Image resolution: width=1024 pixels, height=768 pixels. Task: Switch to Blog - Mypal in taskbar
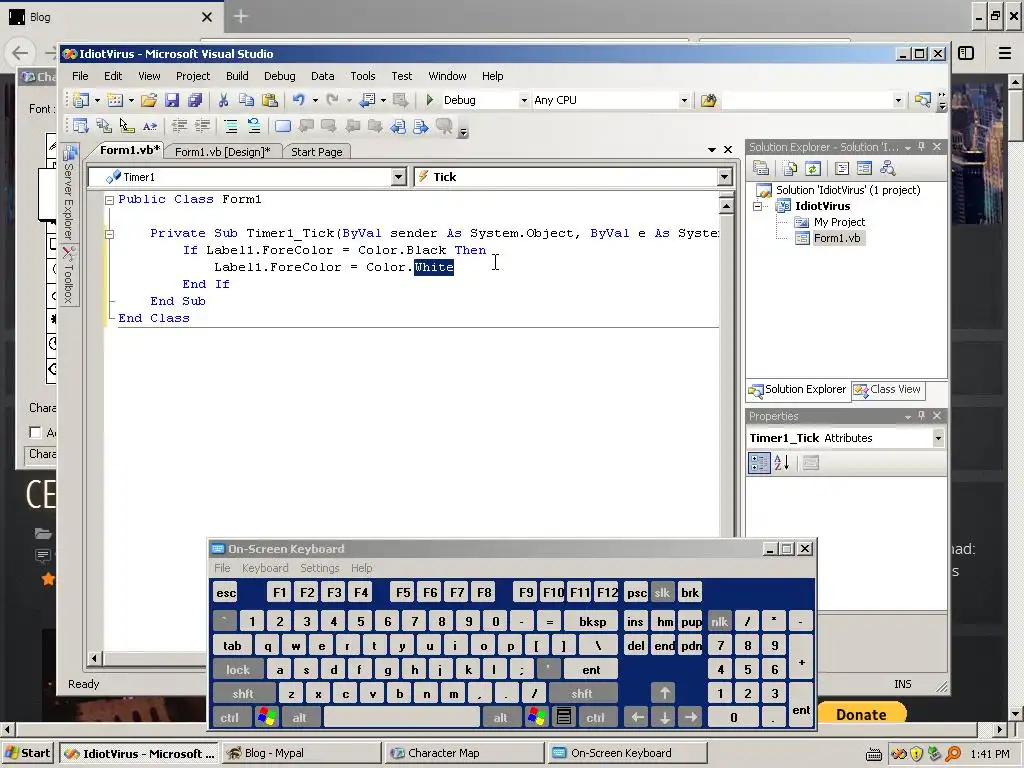coord(302,753)
